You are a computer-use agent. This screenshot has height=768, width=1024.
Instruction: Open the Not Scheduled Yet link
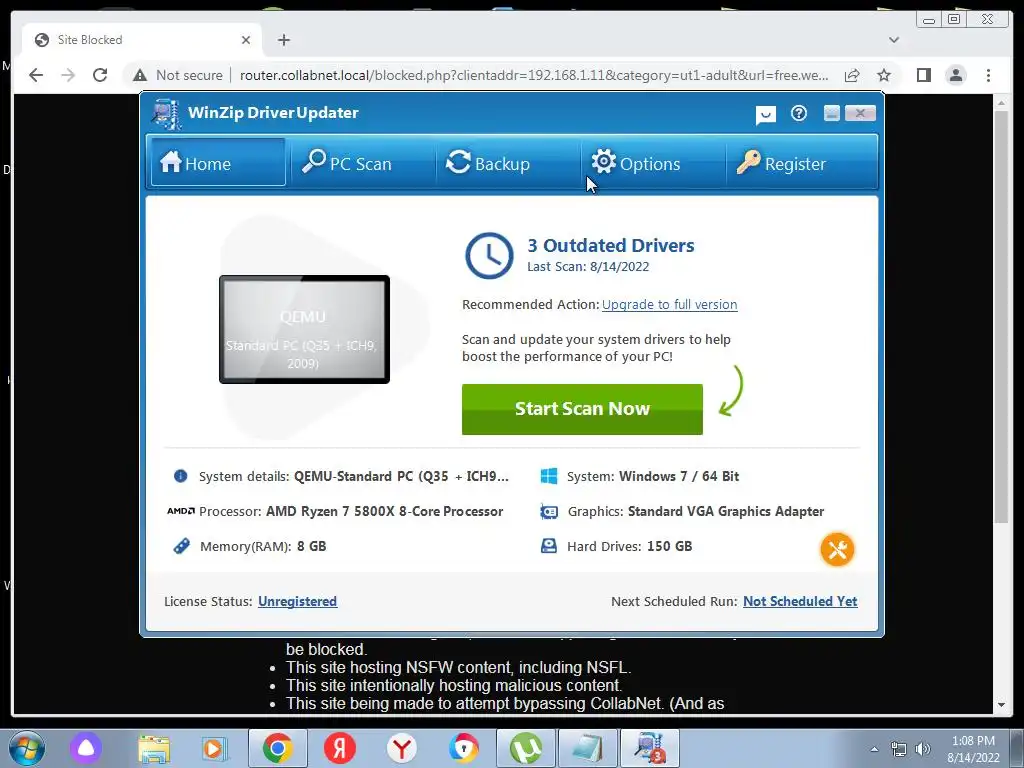click(800, 601)
